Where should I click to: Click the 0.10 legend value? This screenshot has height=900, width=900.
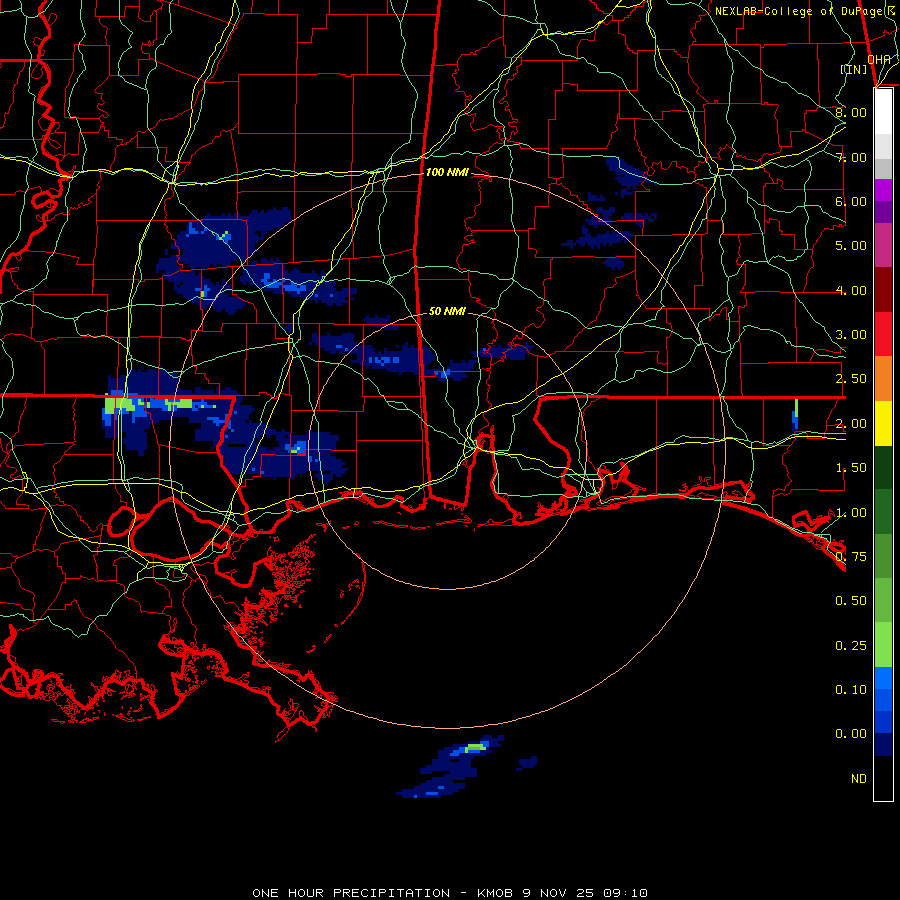point(851,690)
